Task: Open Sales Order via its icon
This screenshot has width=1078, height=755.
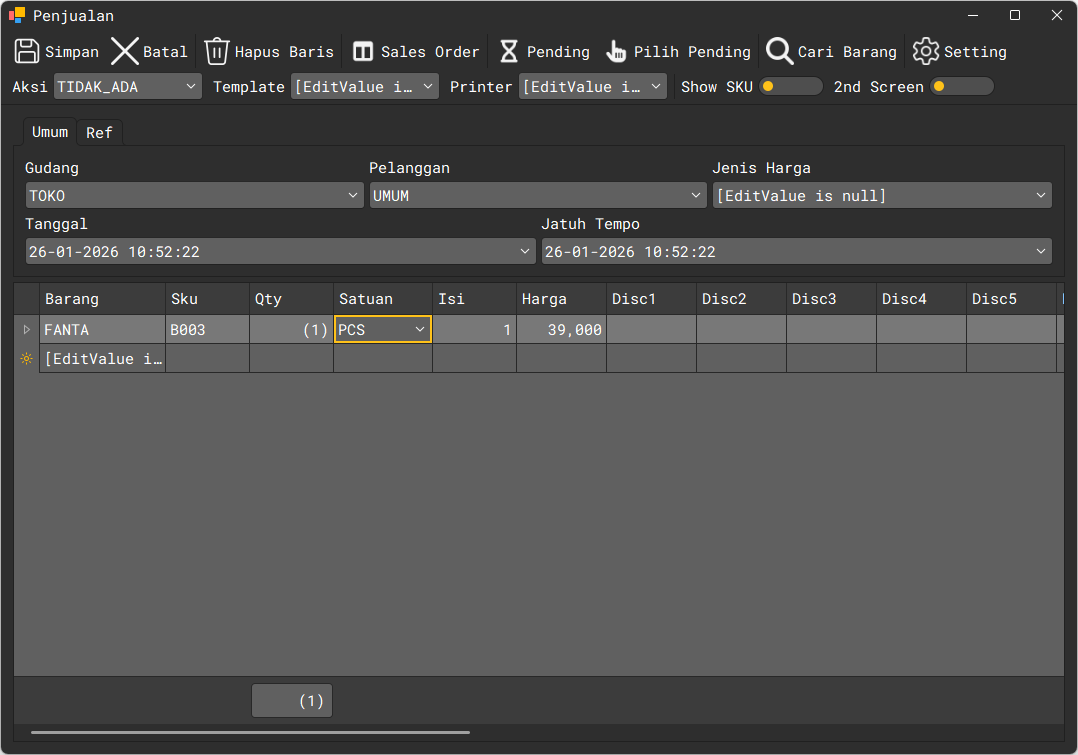Action: (x=363, y=52)
